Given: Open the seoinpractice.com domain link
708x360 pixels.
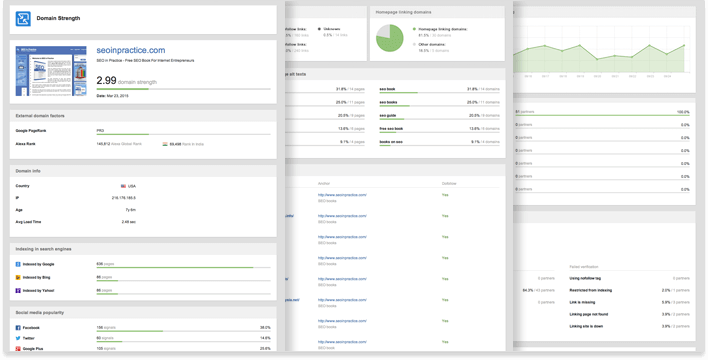Looking at the screenshot, I should pos(130,50).
